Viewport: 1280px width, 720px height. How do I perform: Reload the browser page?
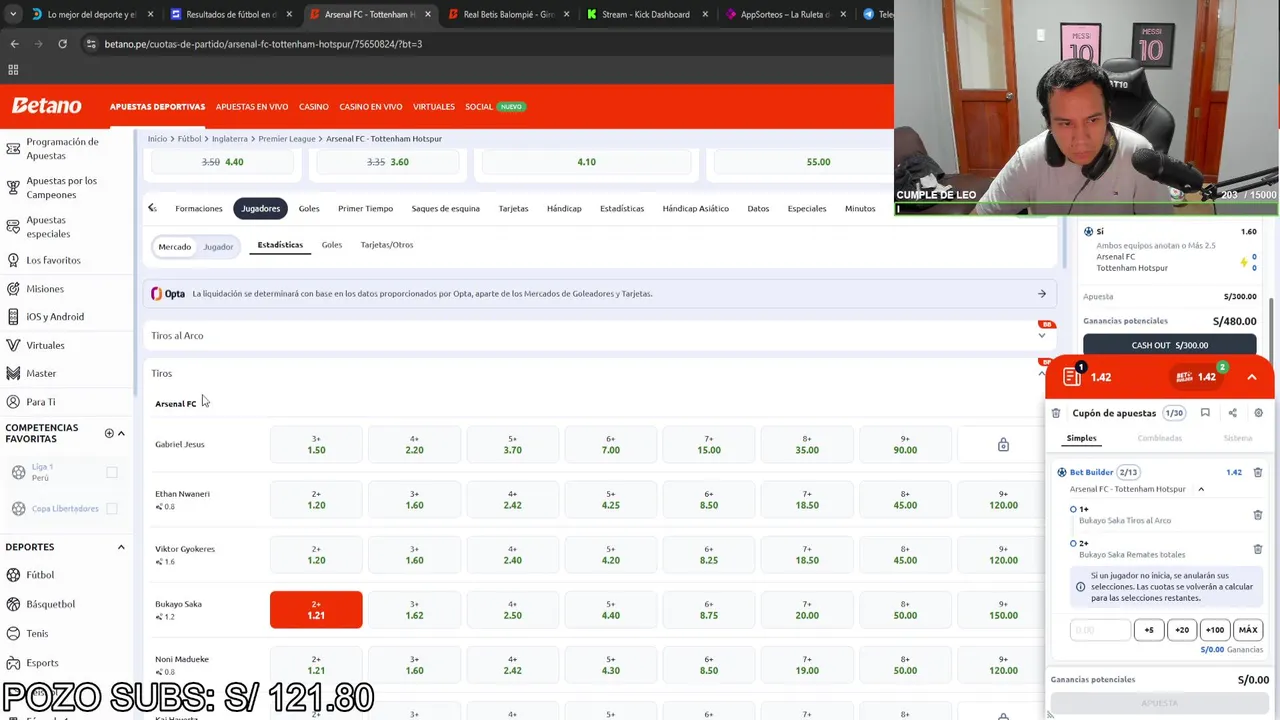pyautogui.click(x=62, y=44)
